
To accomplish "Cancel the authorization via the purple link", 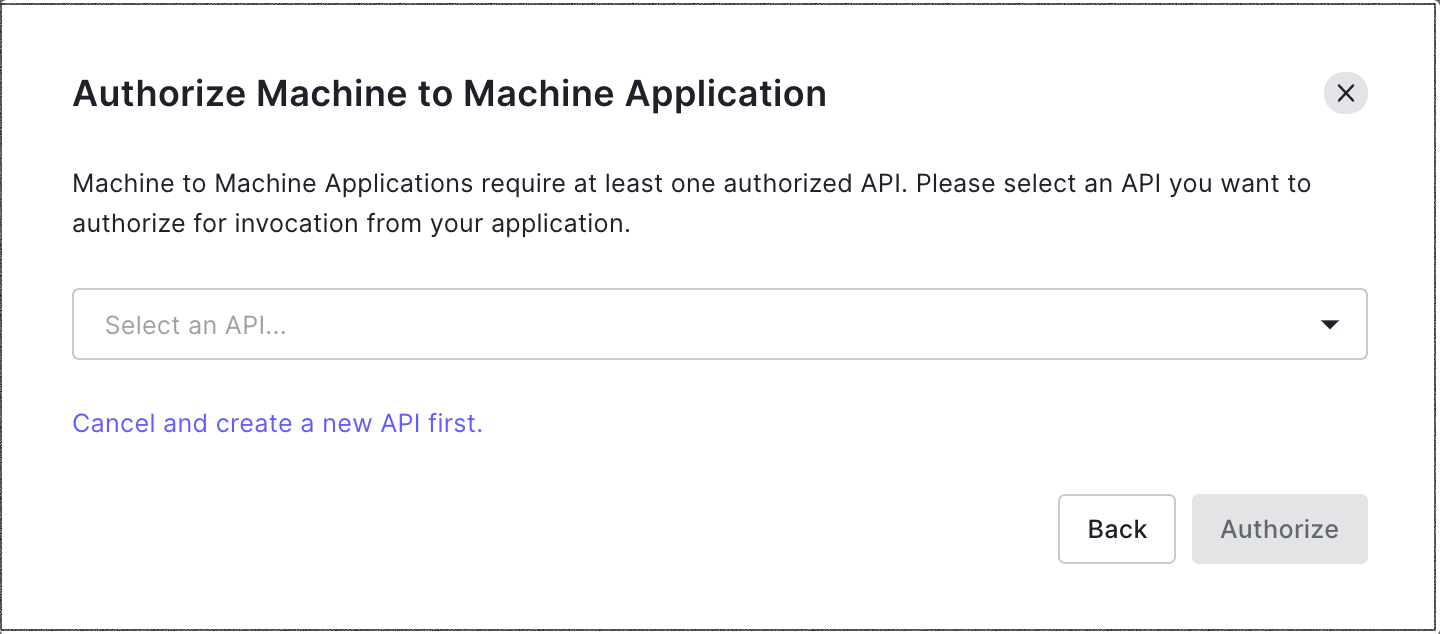I will tap(277, 423).
